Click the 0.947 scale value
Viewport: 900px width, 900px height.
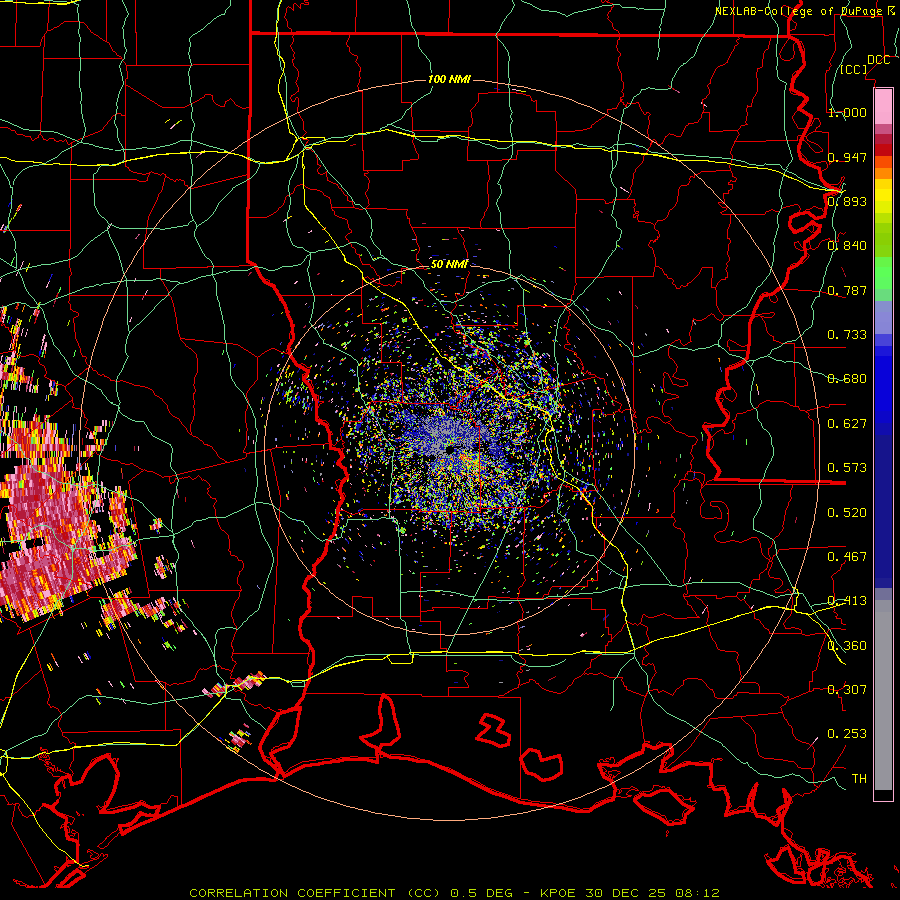click(847, 157)
